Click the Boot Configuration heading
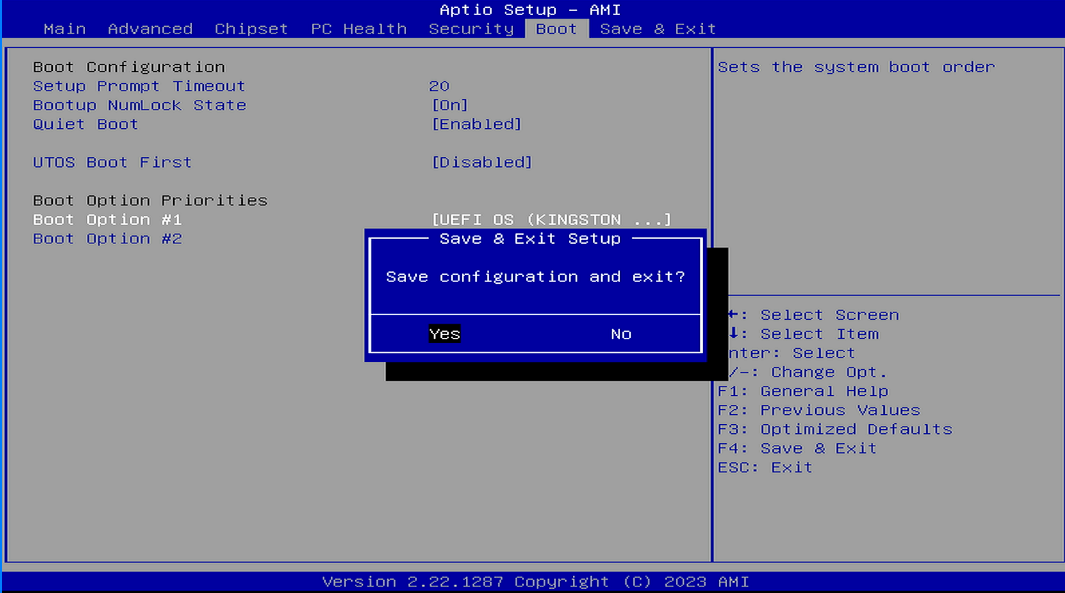Screen dimensions: 1065x593 pos(128,67)
